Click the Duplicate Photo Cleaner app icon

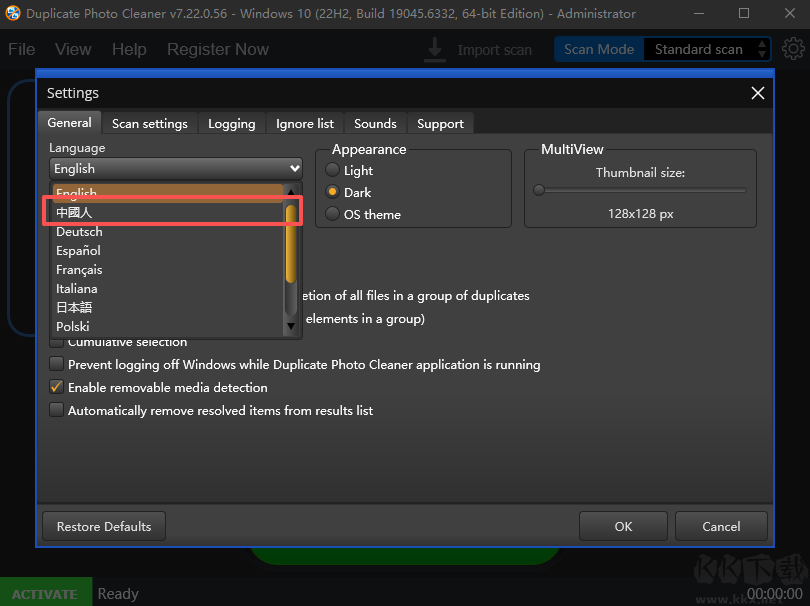point(11,14)
